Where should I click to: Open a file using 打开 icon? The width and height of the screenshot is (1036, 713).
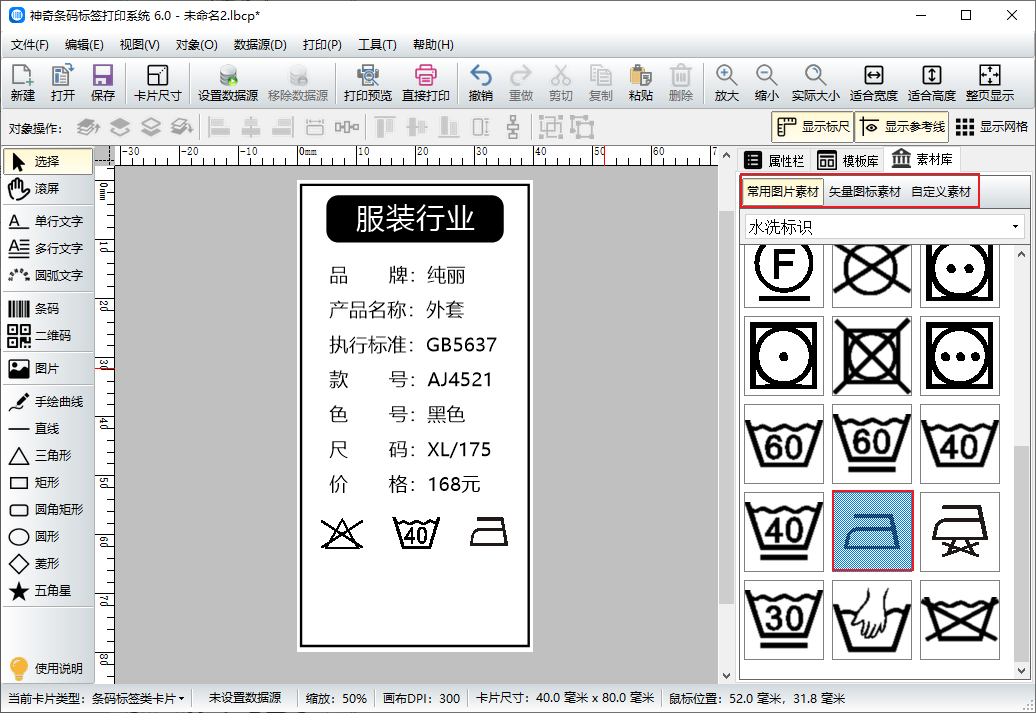63,83
